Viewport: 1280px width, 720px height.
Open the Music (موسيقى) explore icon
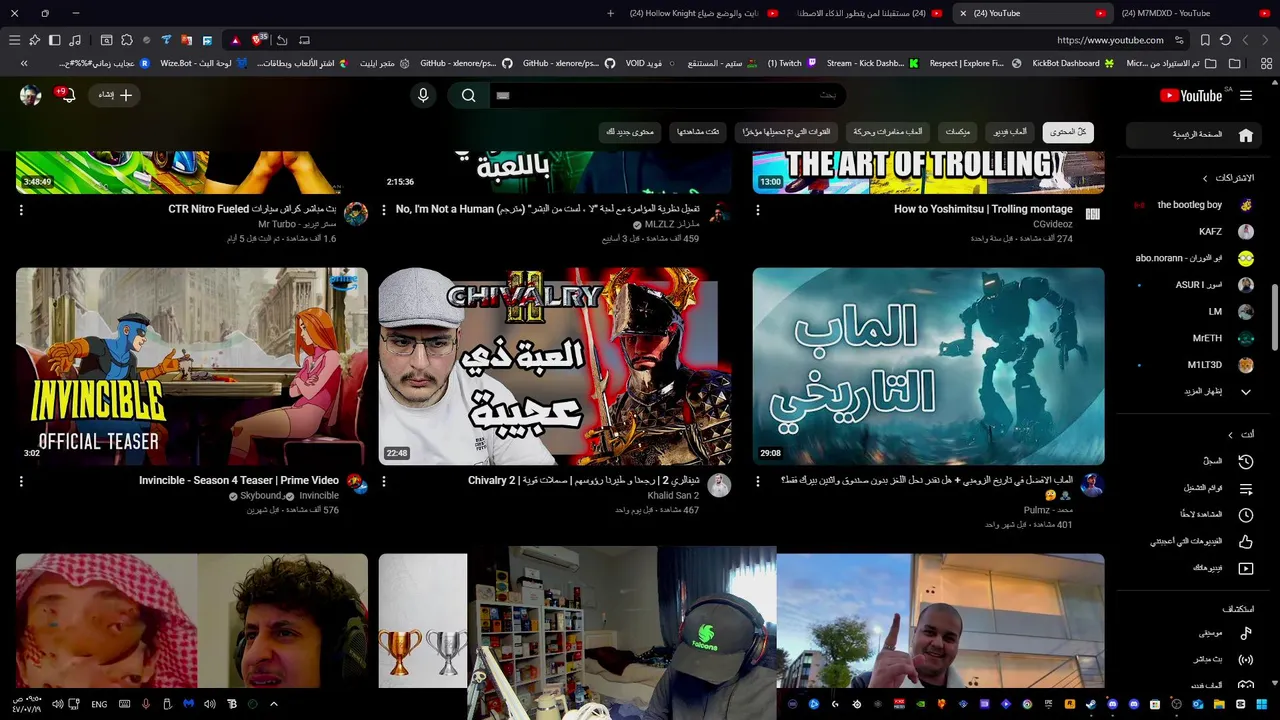(1246, 633)
